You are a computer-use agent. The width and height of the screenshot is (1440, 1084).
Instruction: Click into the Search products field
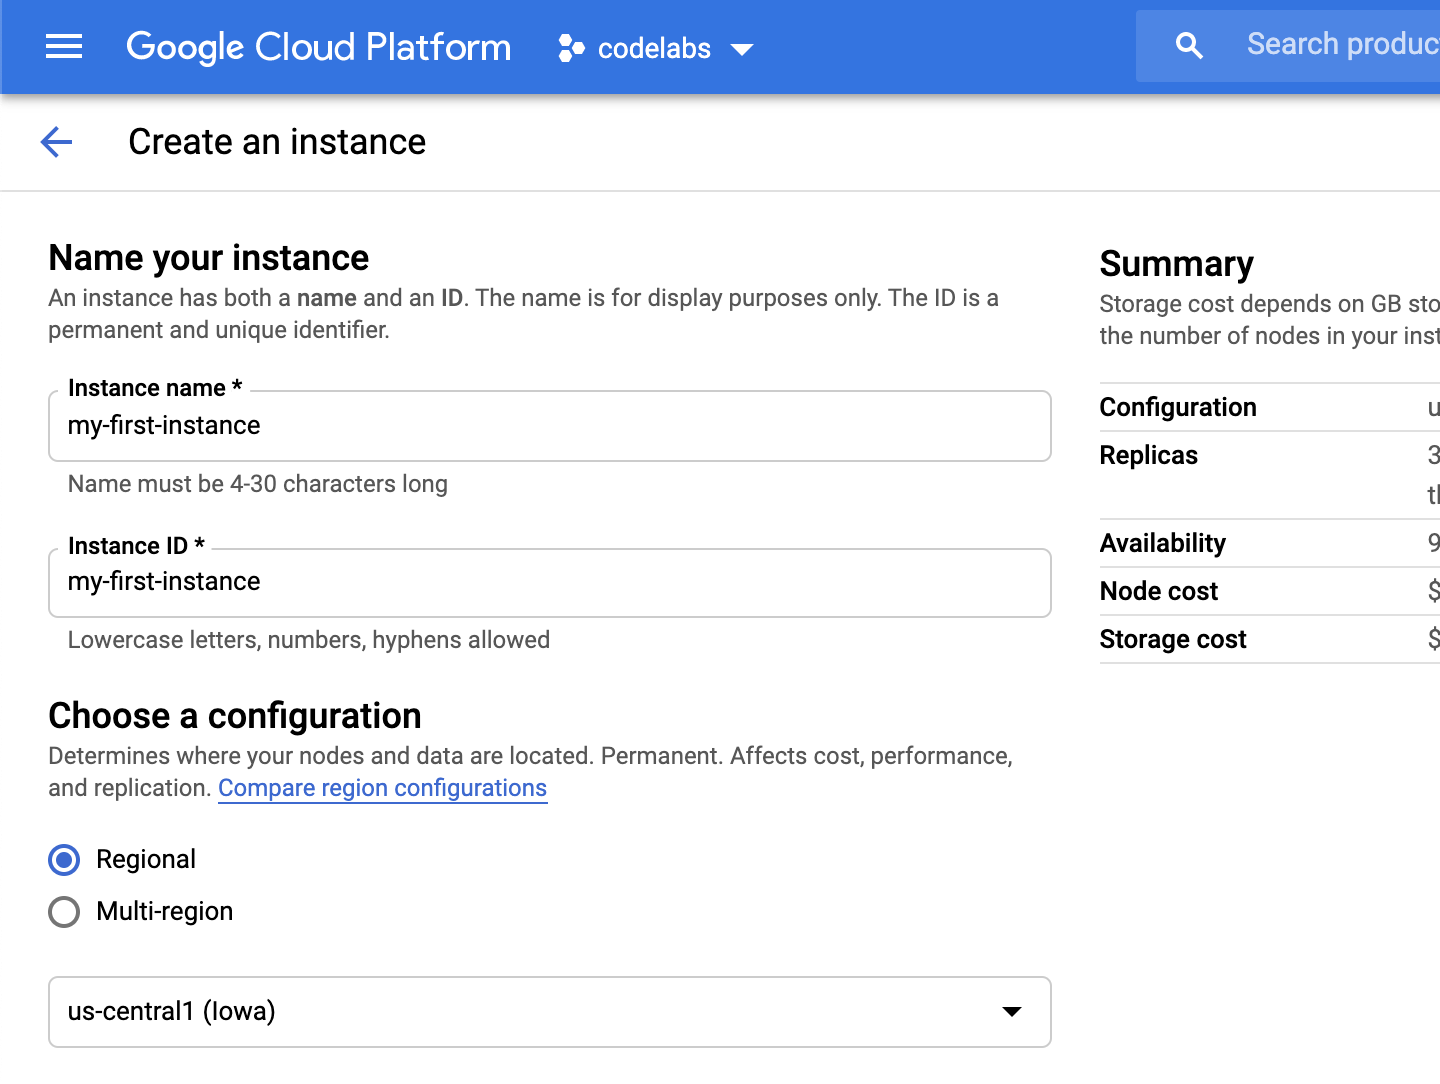[x=1340, y=45]
